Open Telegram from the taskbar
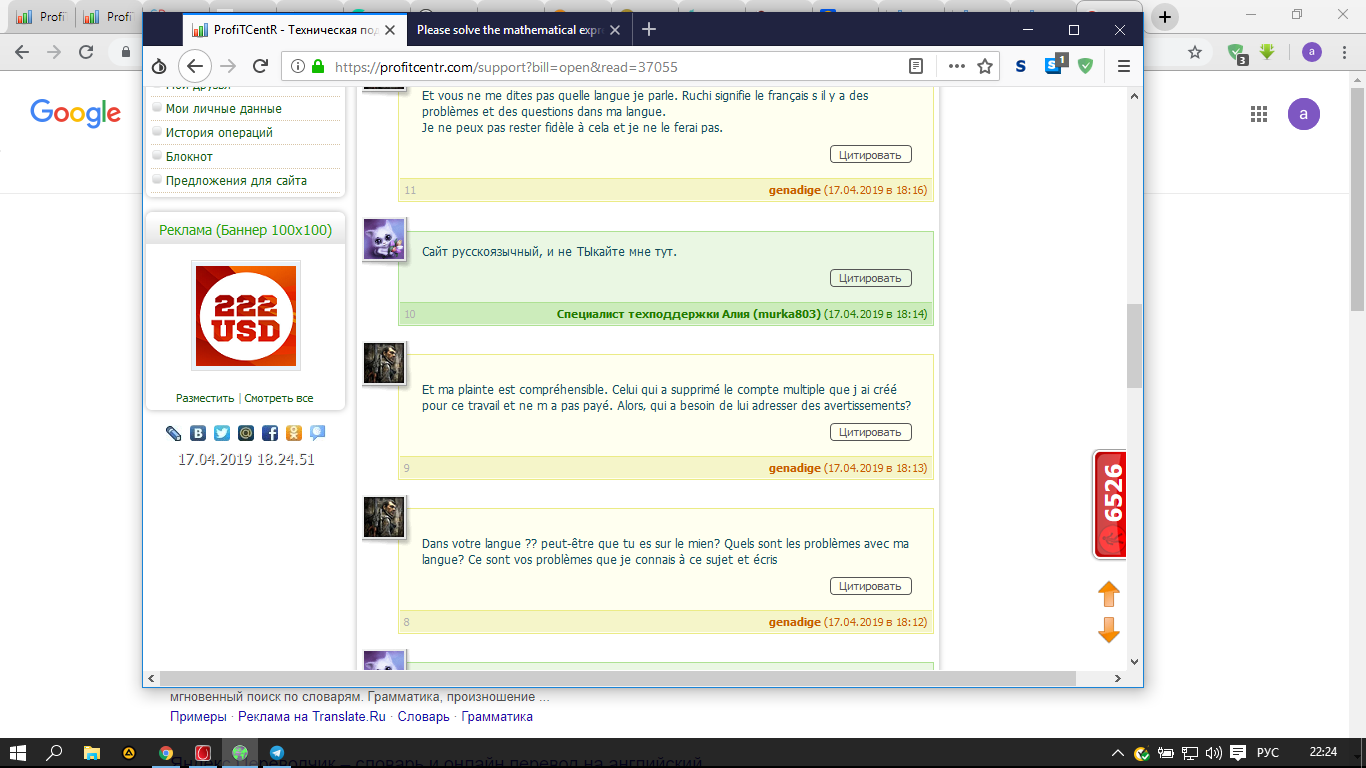 276,753
